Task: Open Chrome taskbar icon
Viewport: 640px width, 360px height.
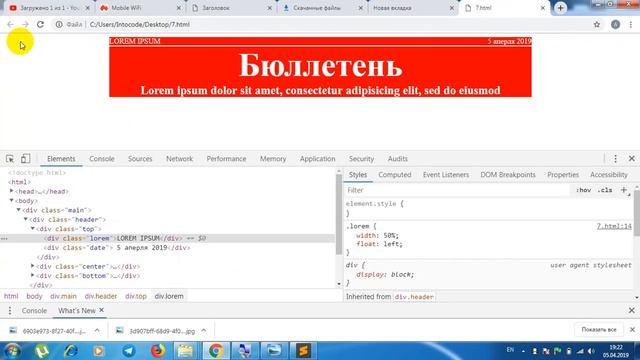Action: (216, 351)
